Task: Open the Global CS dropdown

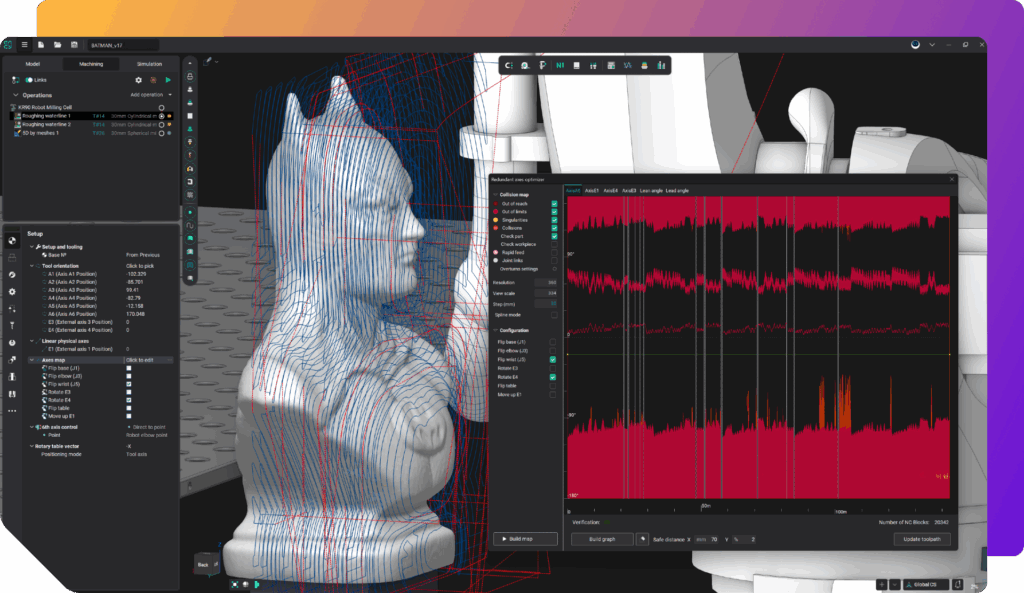Action: [x=929, y=584]
